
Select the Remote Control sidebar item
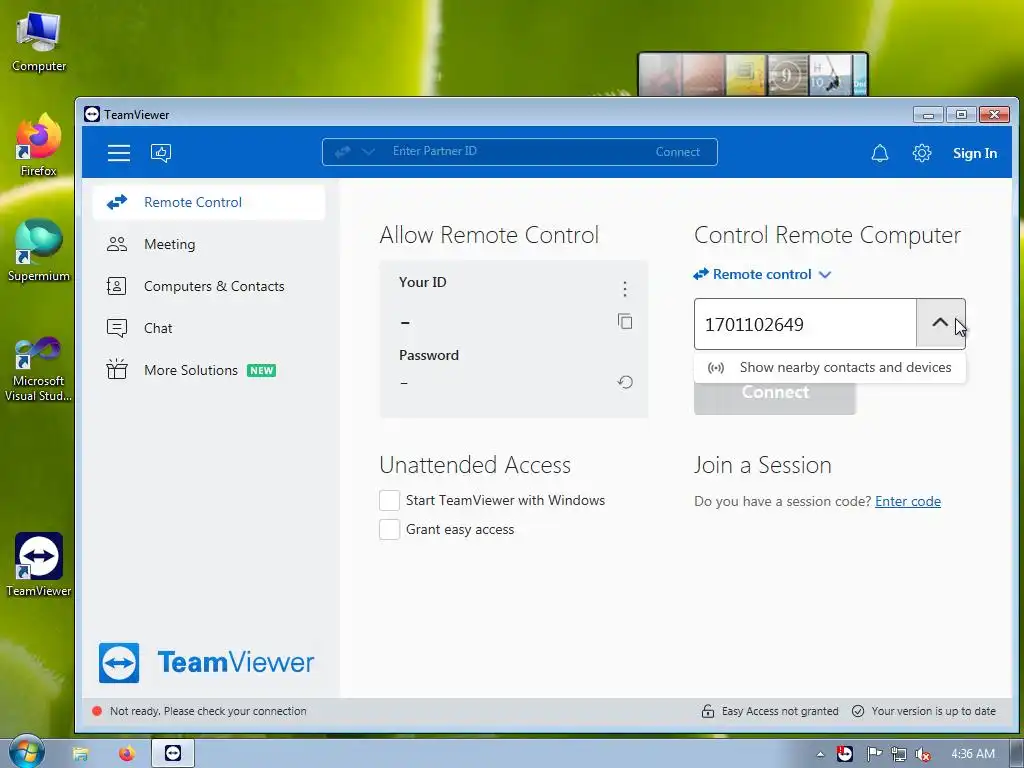[209, 202]
